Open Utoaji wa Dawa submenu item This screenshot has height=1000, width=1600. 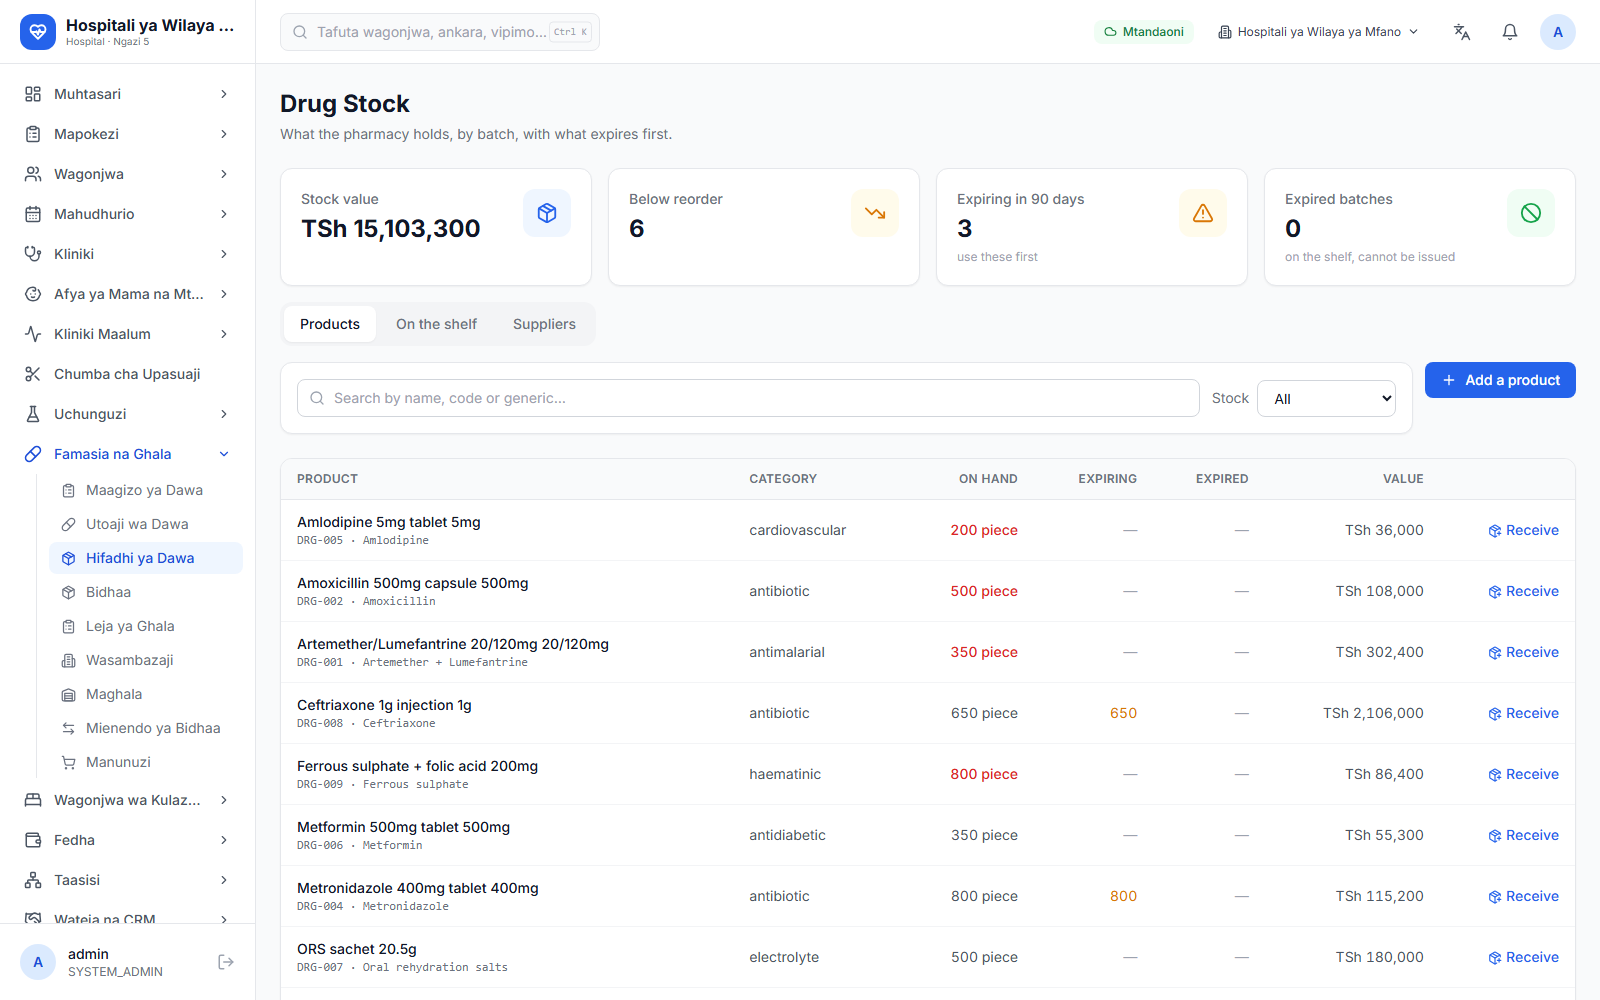point(146,524)
